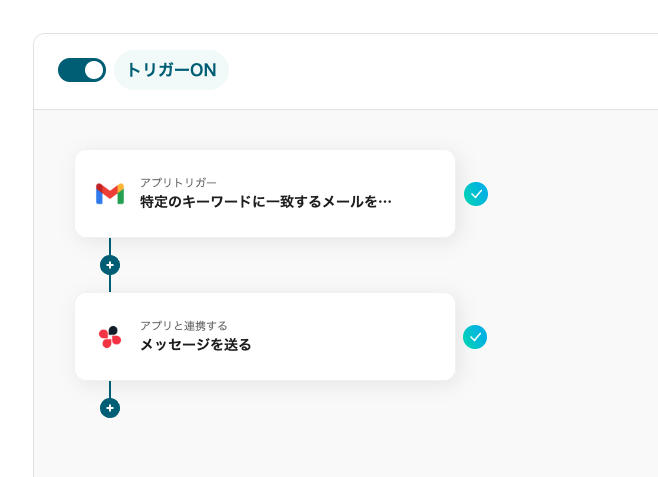Click the トリガーON status label

pyautogui.click(x=171, y=71)
